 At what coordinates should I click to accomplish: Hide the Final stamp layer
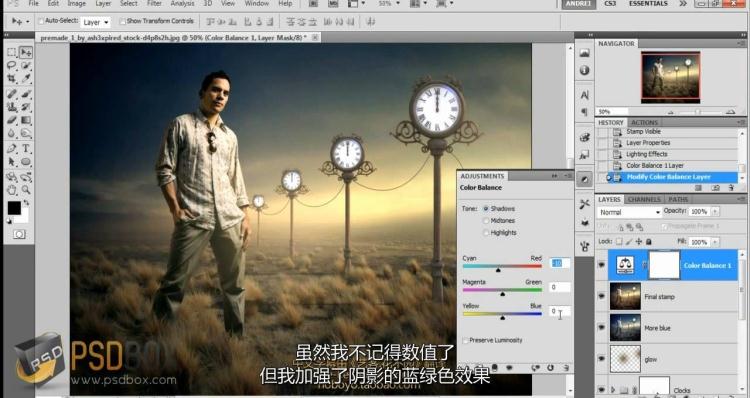point(602,297)
